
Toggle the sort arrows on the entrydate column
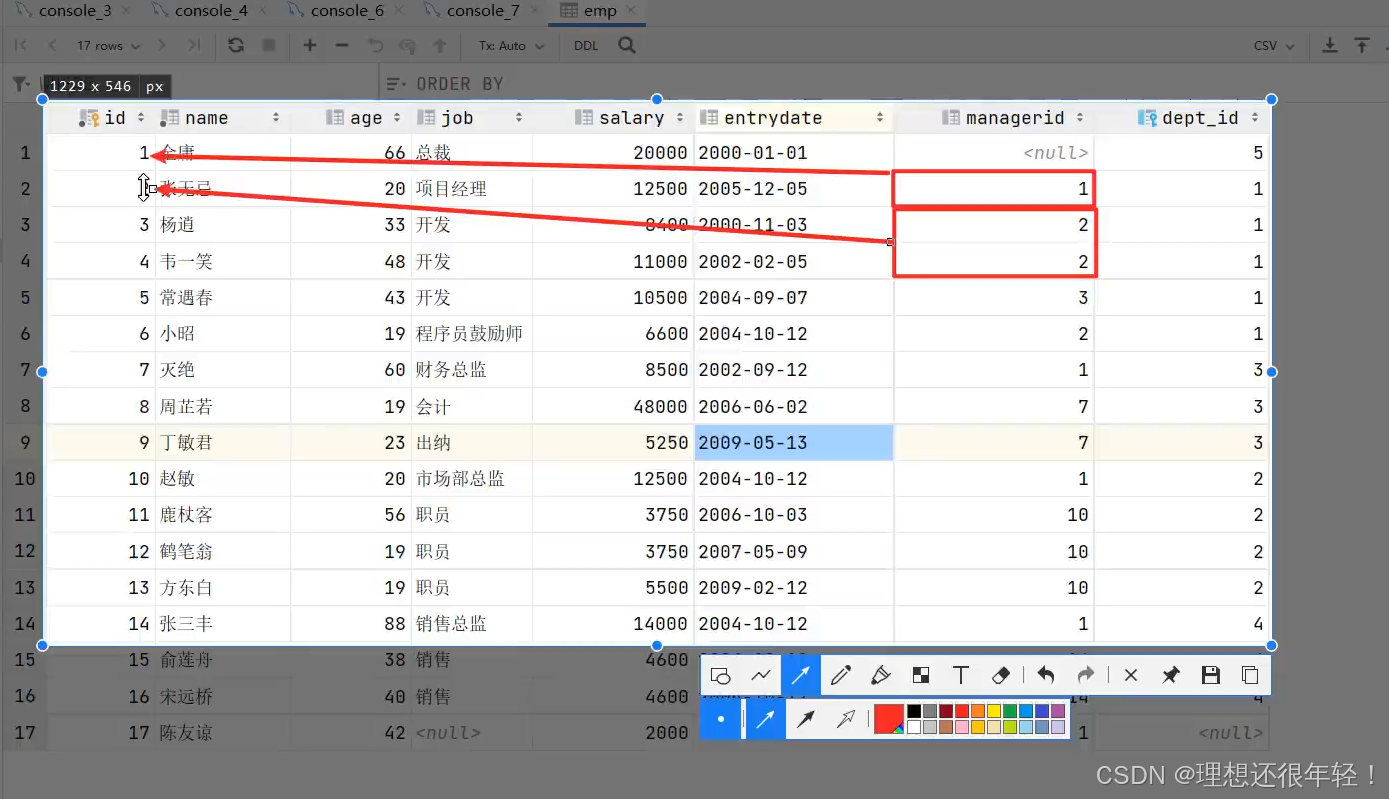[x=880, y=118]
